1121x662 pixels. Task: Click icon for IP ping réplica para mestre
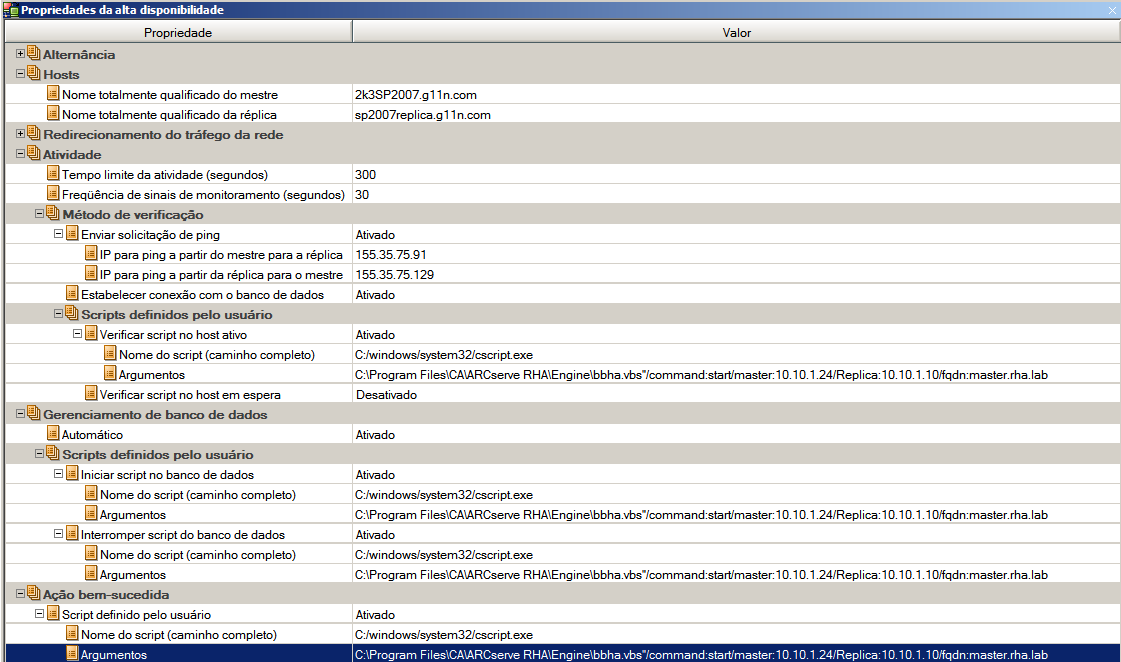[91, 274]
